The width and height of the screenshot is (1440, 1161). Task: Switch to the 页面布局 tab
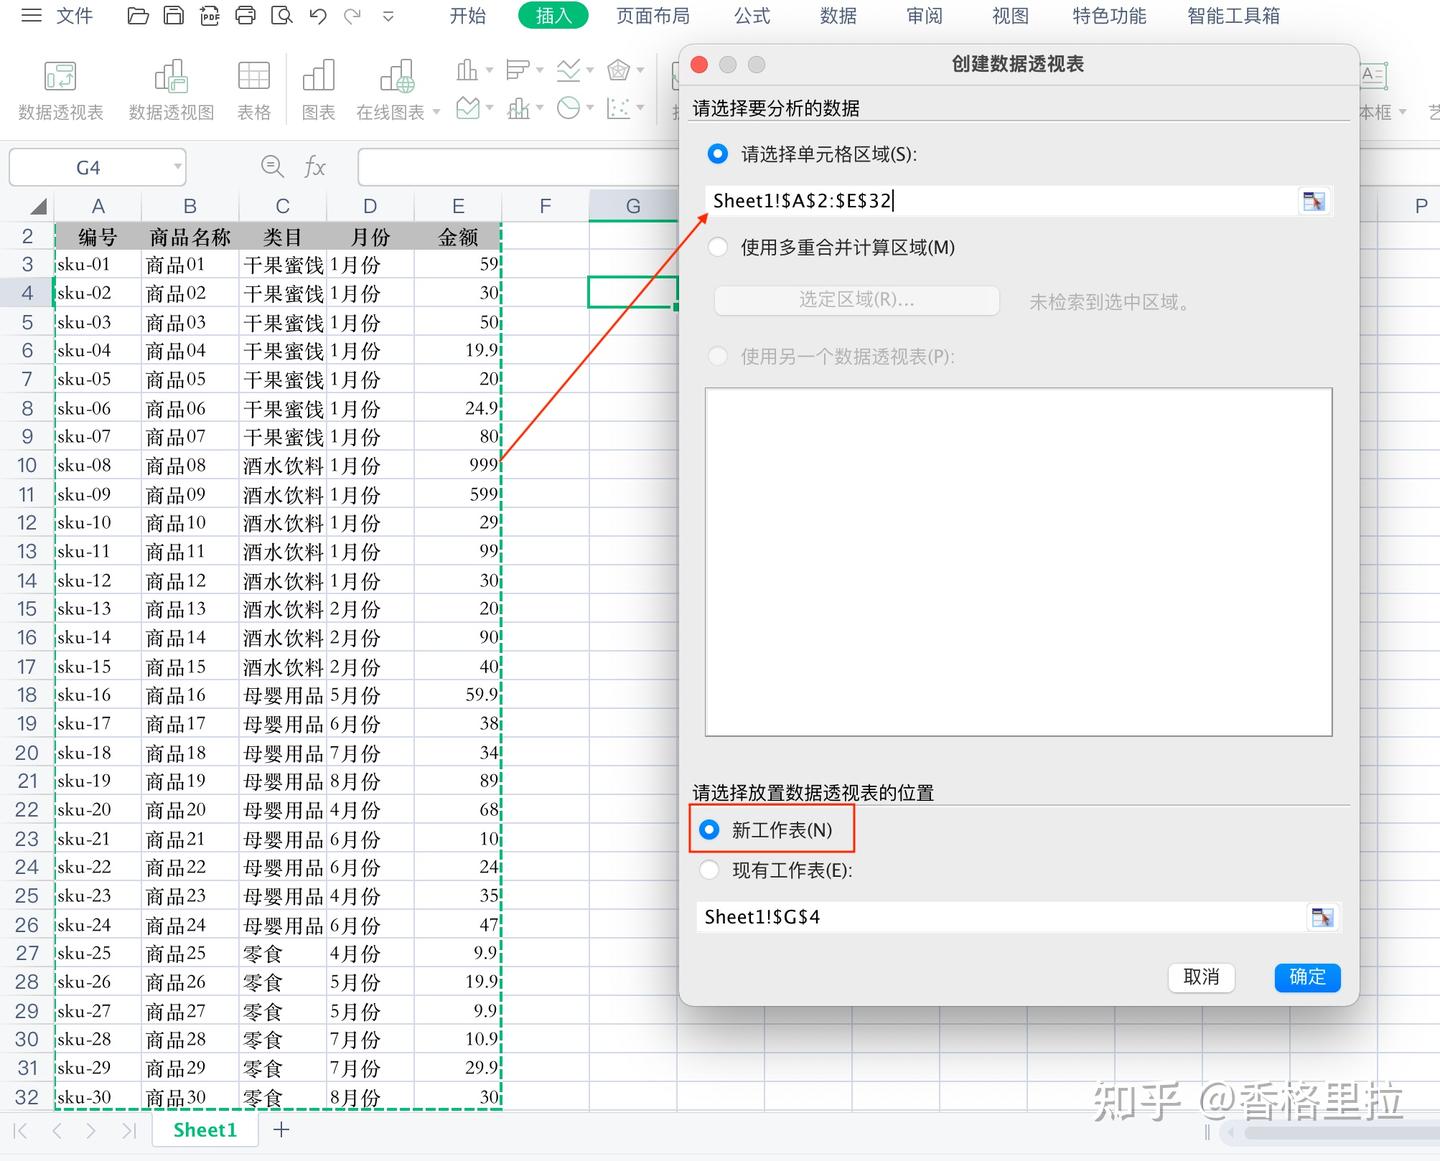pyautogui.click(x=653, y=16)
